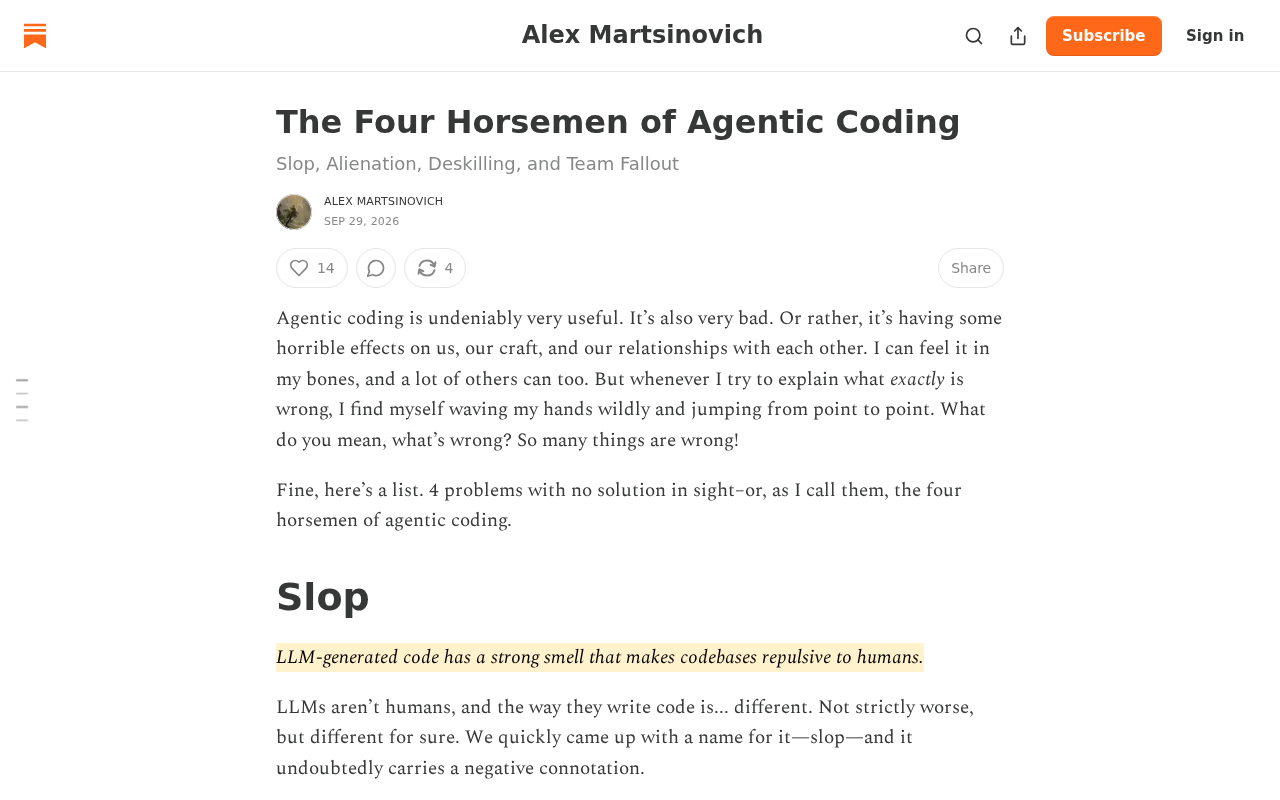Click the table of contents lines on left
This screenshot has width=1280, height=800.
(x=22, y=400)
